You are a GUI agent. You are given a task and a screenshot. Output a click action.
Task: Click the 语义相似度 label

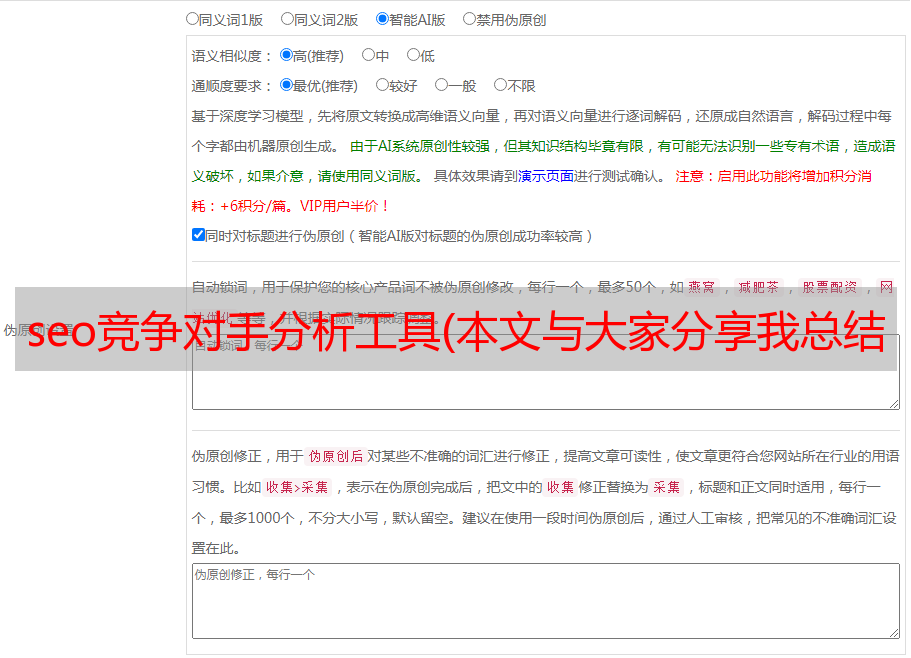pyautogui.click(x=232, y=56)
